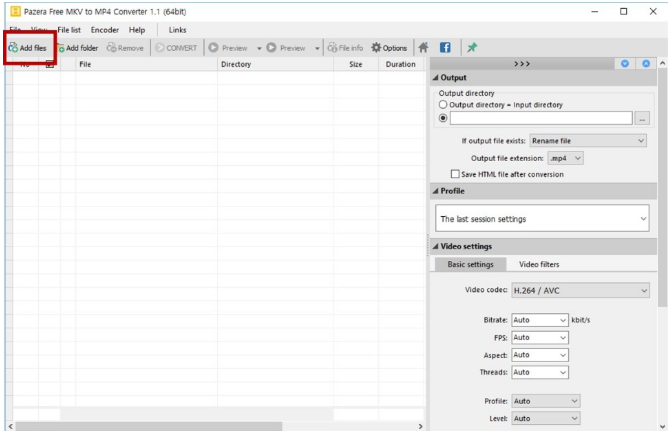Open the Encoder menu

tap(105, 30)
